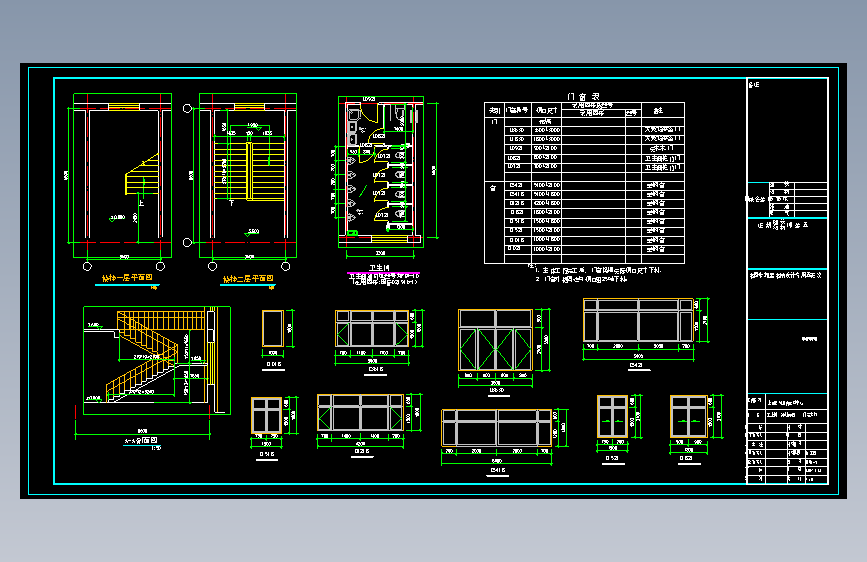Click the M0921 door tag at the washroom's top wall
867x562 pixels.
(x=369, y=100)
